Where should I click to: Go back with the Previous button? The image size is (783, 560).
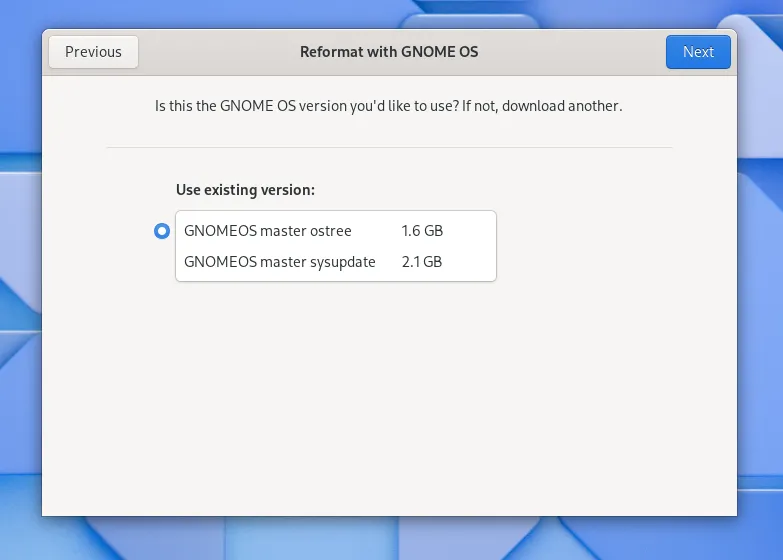point(93,52)
